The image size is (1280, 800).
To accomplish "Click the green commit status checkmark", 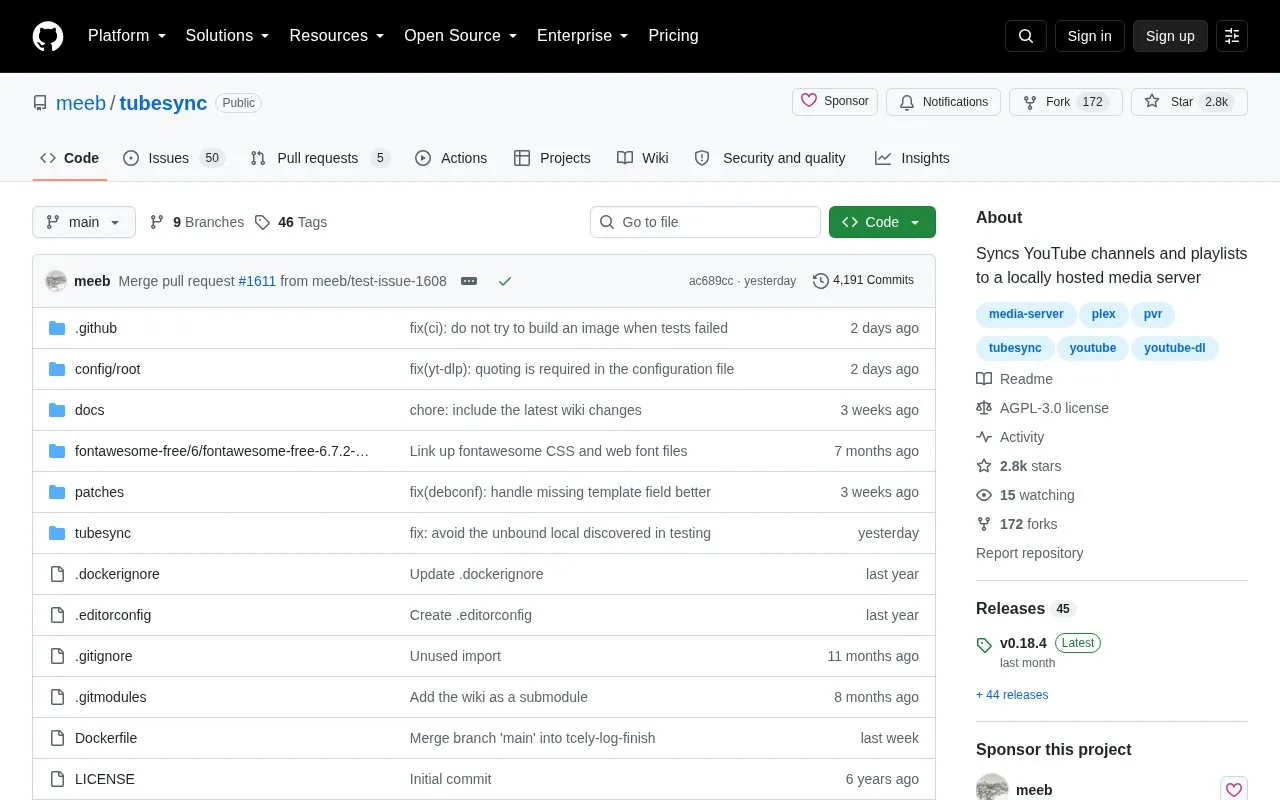I will coord(505,281).
